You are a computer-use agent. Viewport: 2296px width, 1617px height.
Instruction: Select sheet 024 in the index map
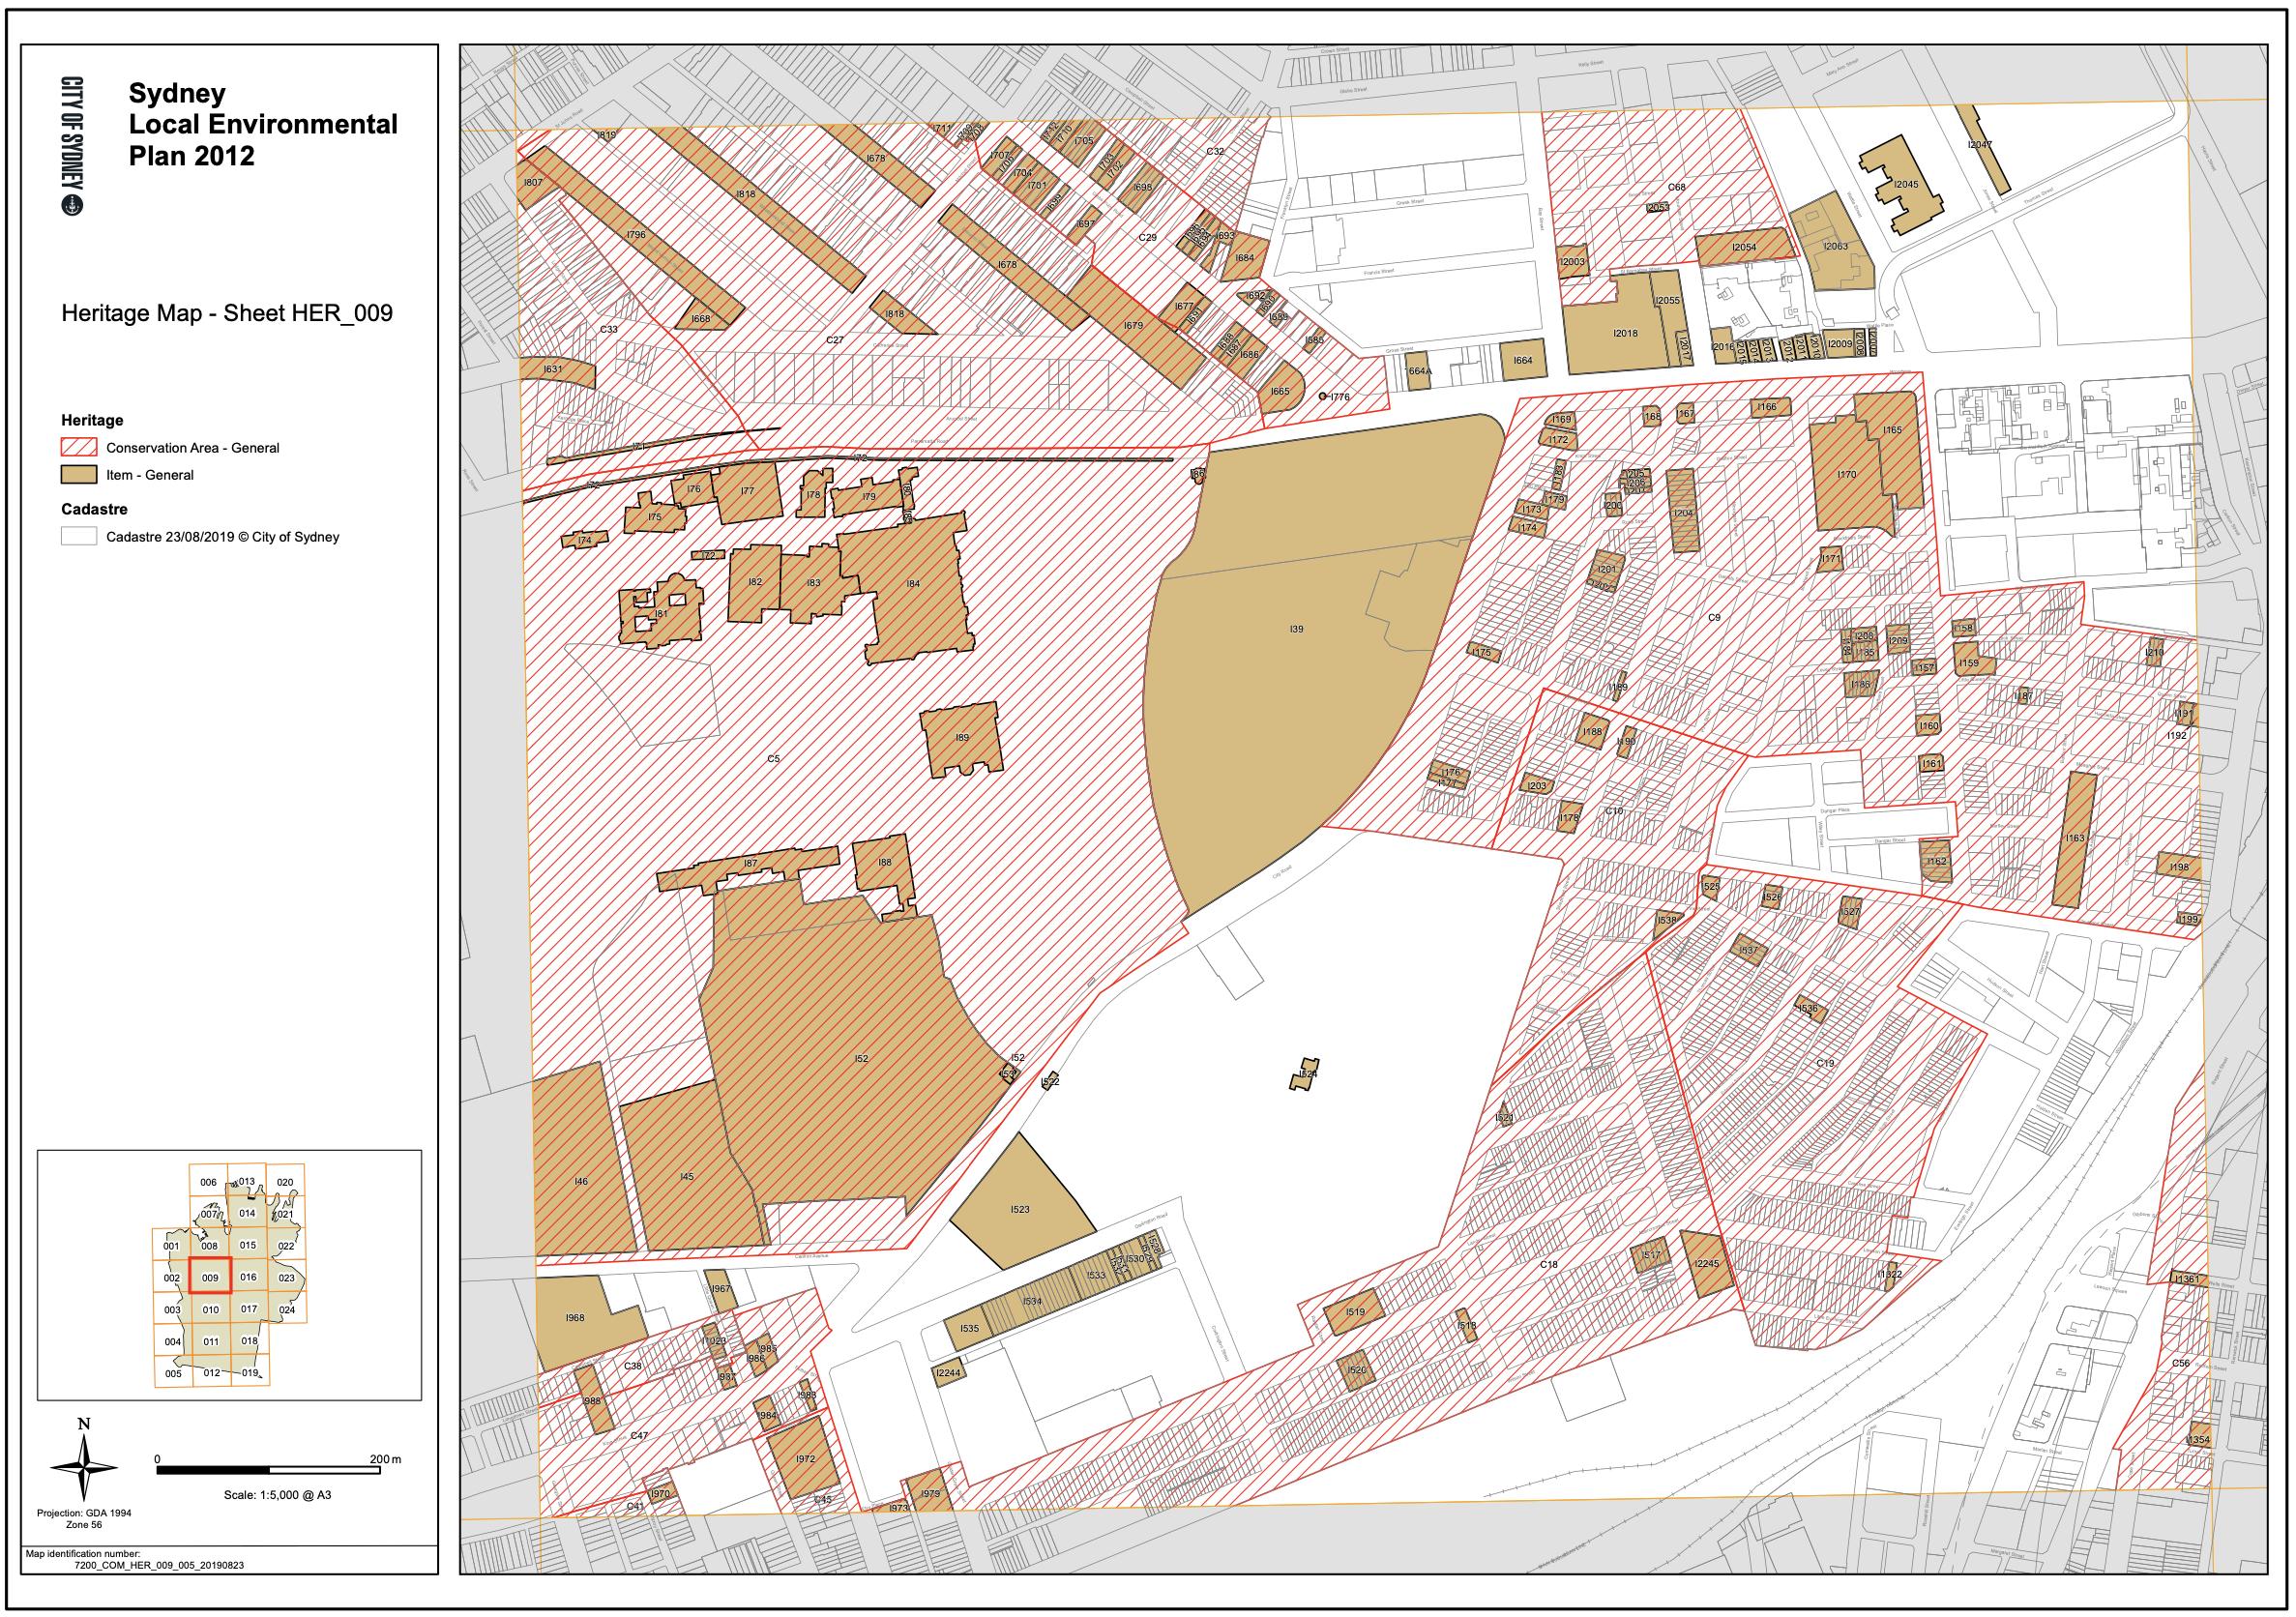[x=287, y=1310]
